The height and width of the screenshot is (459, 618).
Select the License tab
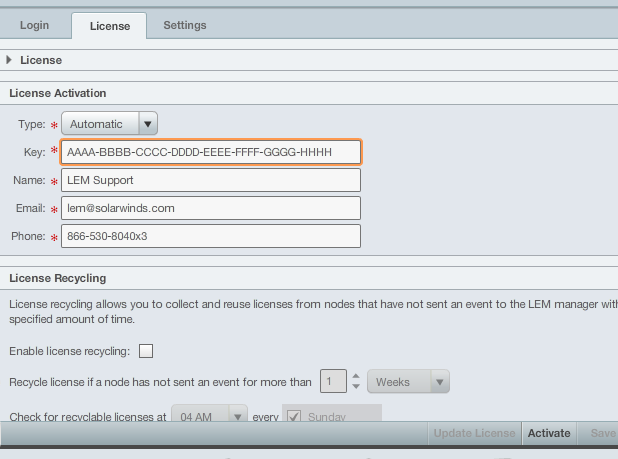pos(109,26)
